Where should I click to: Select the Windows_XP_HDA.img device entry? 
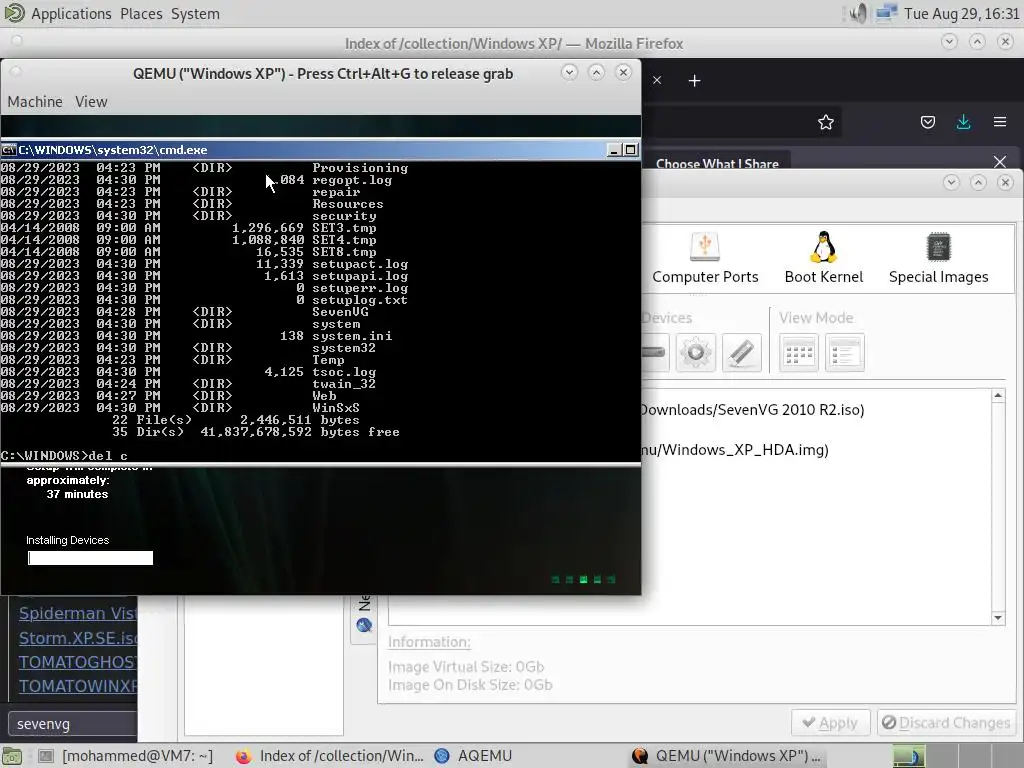735,450
